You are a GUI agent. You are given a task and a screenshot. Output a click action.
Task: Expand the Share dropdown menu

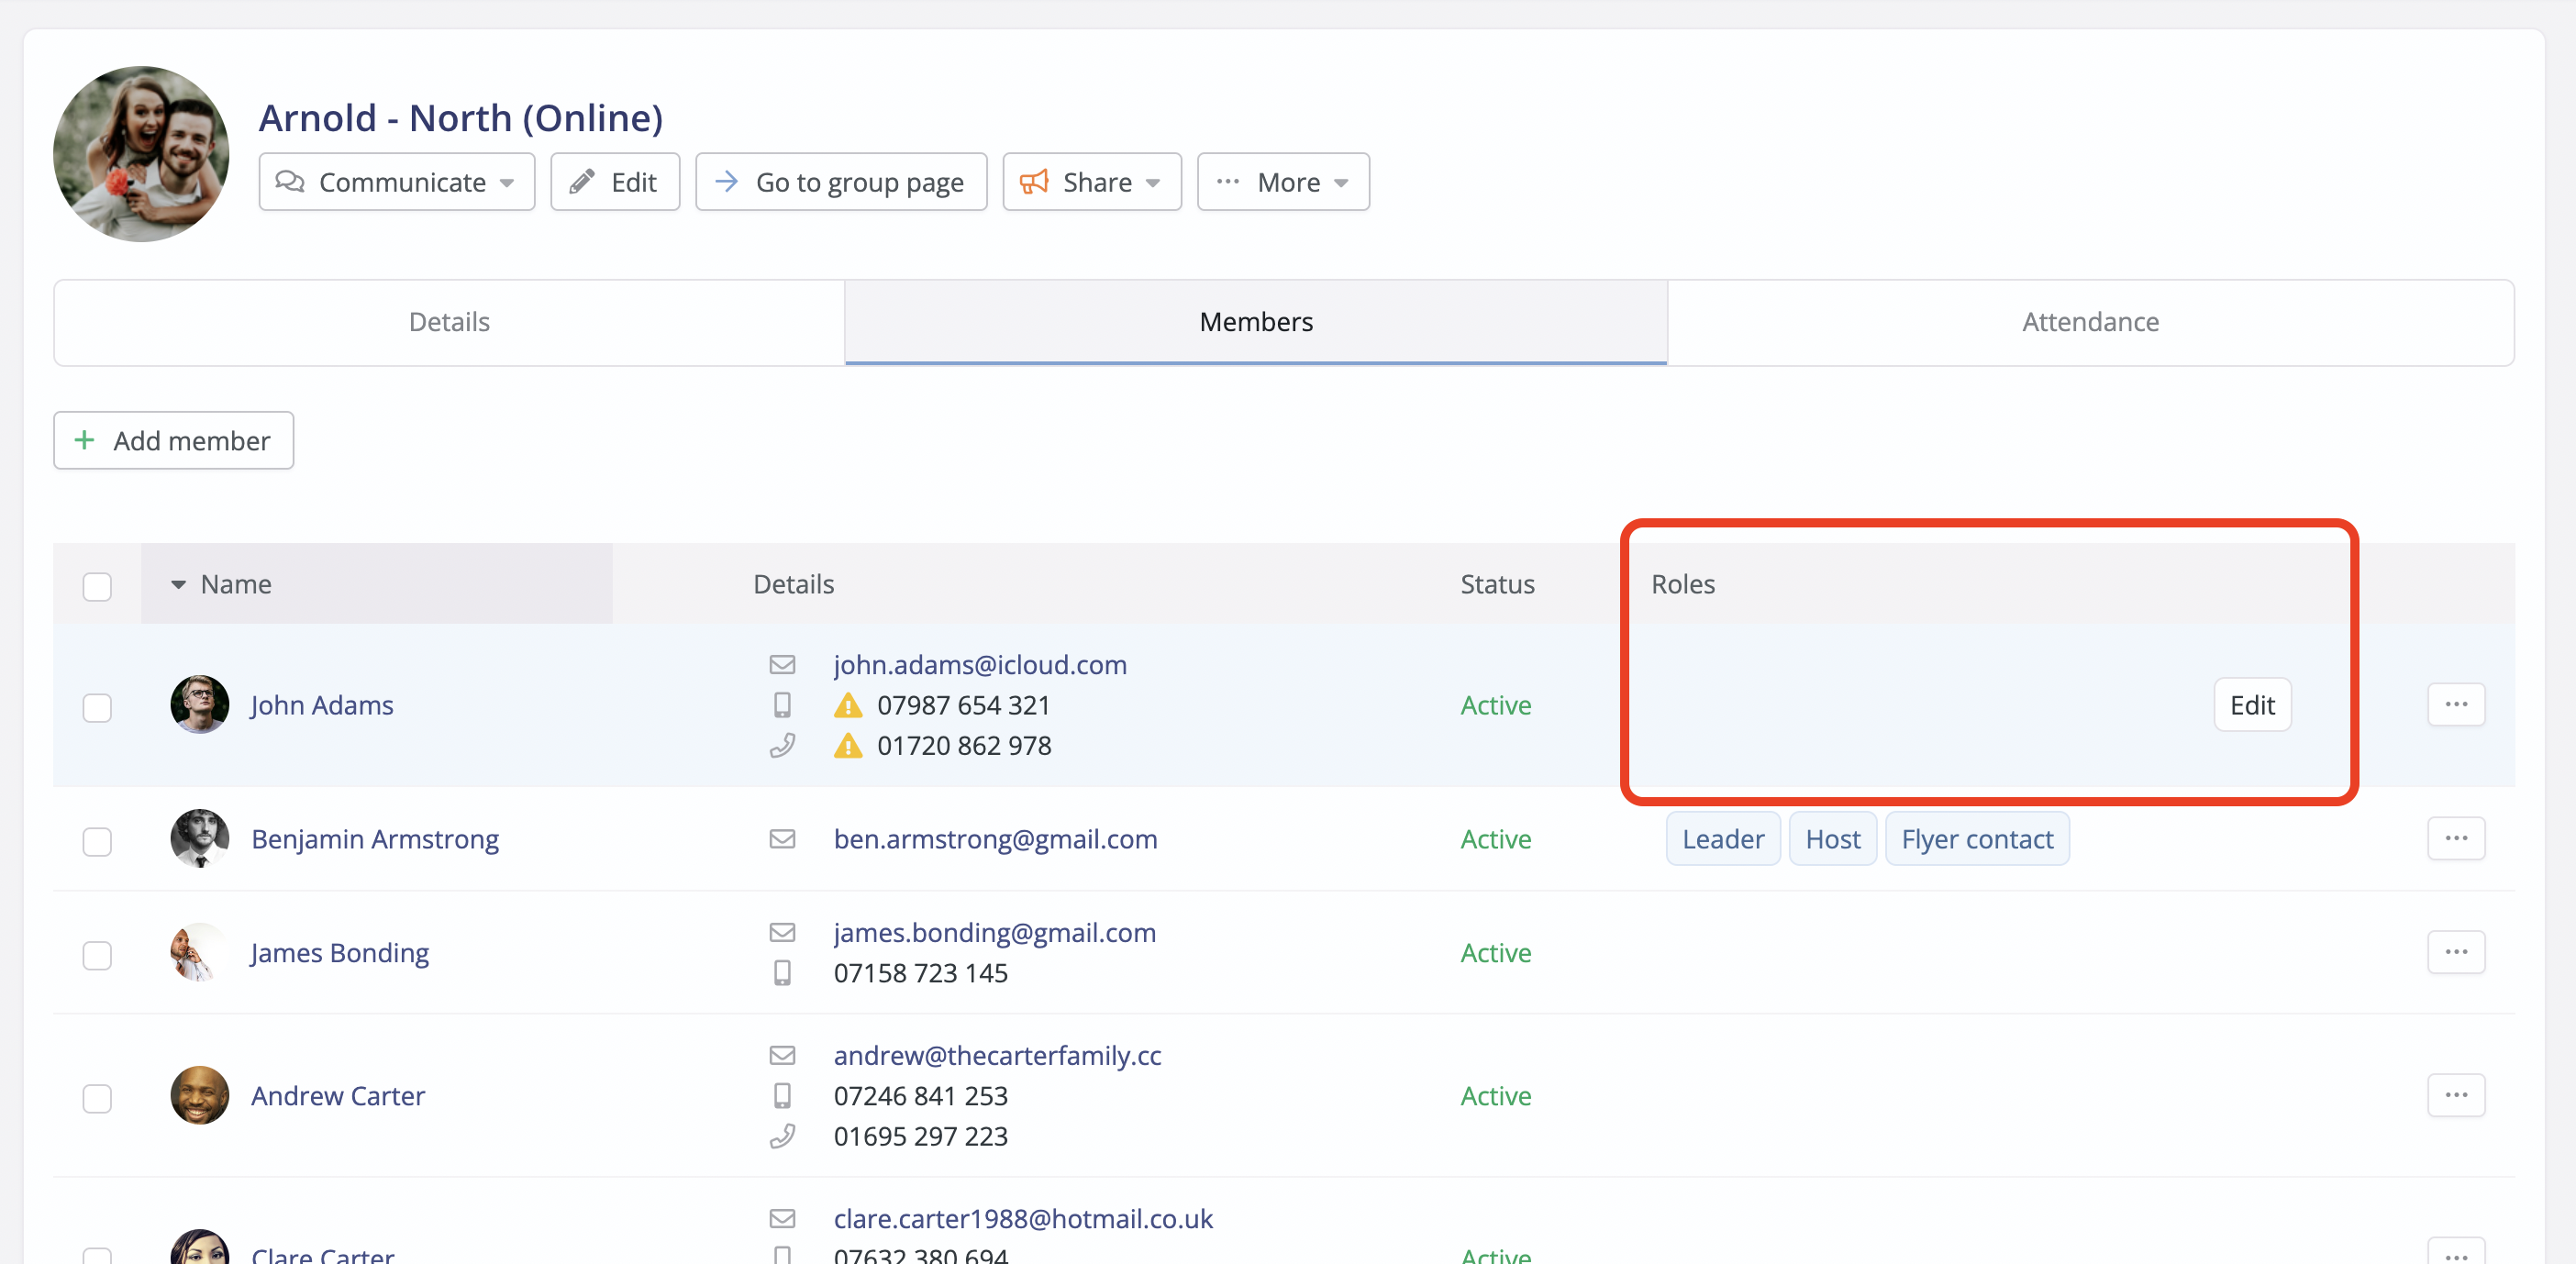(1091, 182)
